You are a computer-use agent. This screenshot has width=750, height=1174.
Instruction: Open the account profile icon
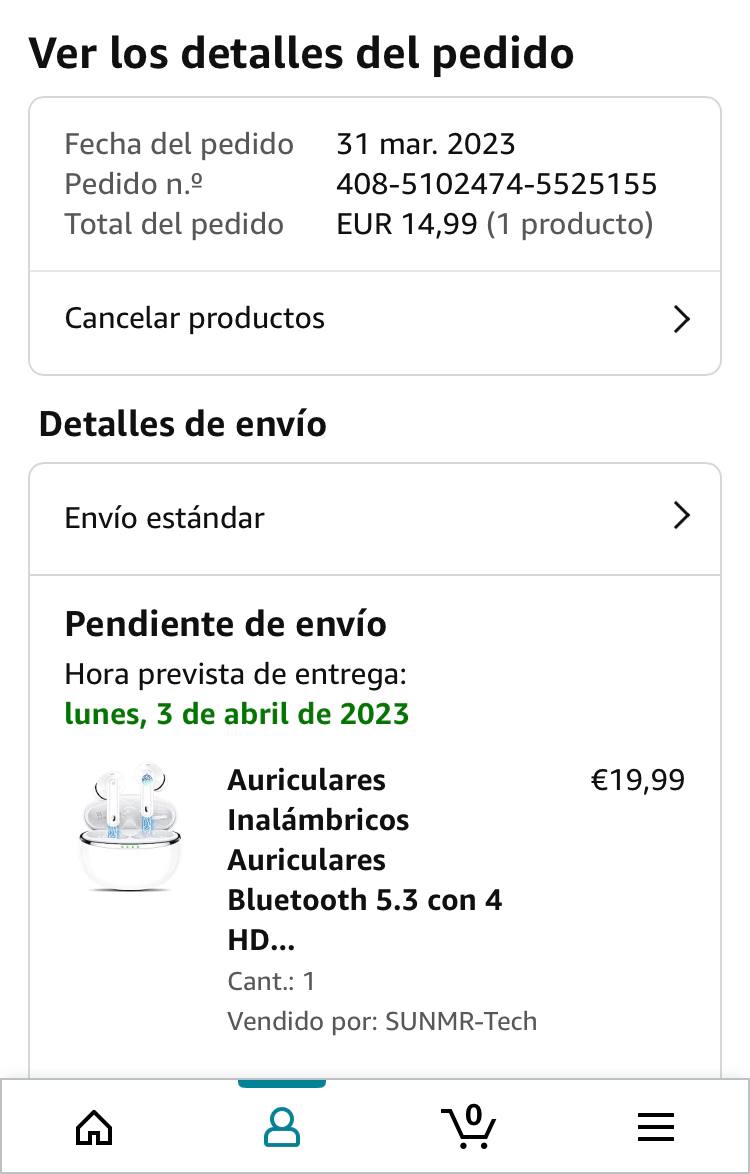point(281,1127)
